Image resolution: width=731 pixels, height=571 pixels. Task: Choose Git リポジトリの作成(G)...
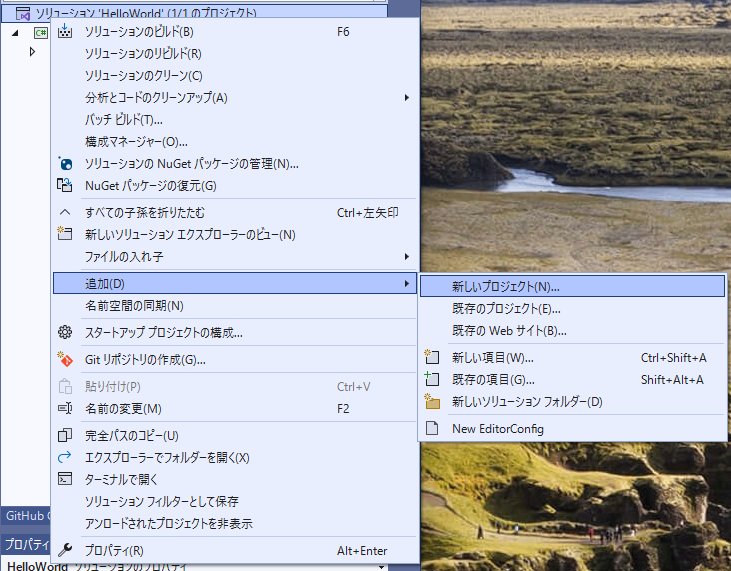(x=235, y=360)
